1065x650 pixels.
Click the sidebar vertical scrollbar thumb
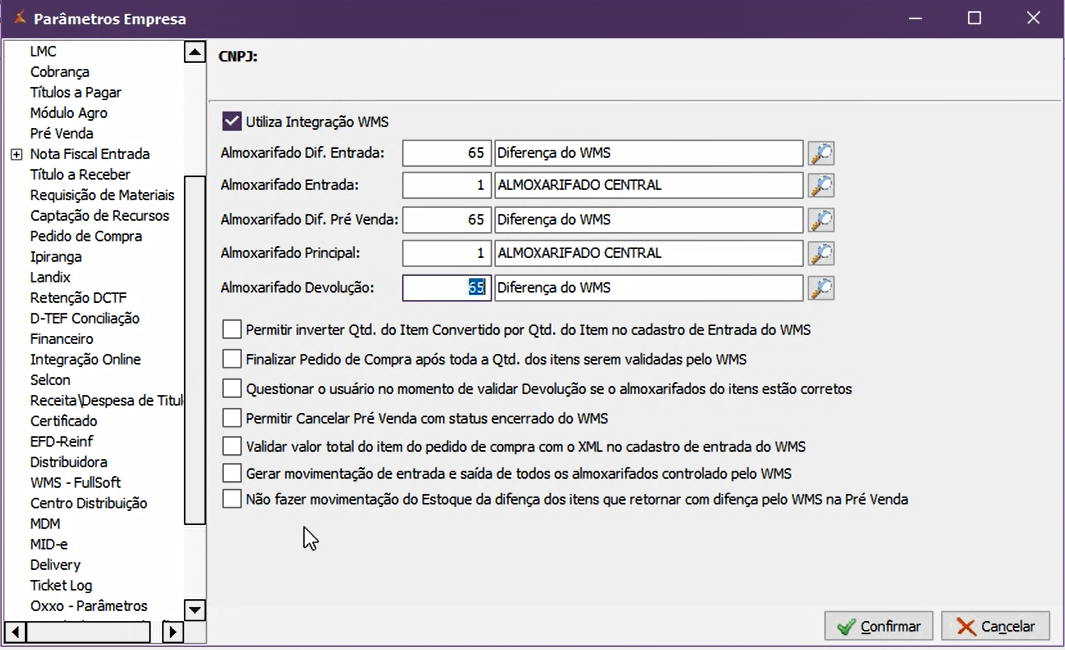(194, 350)
